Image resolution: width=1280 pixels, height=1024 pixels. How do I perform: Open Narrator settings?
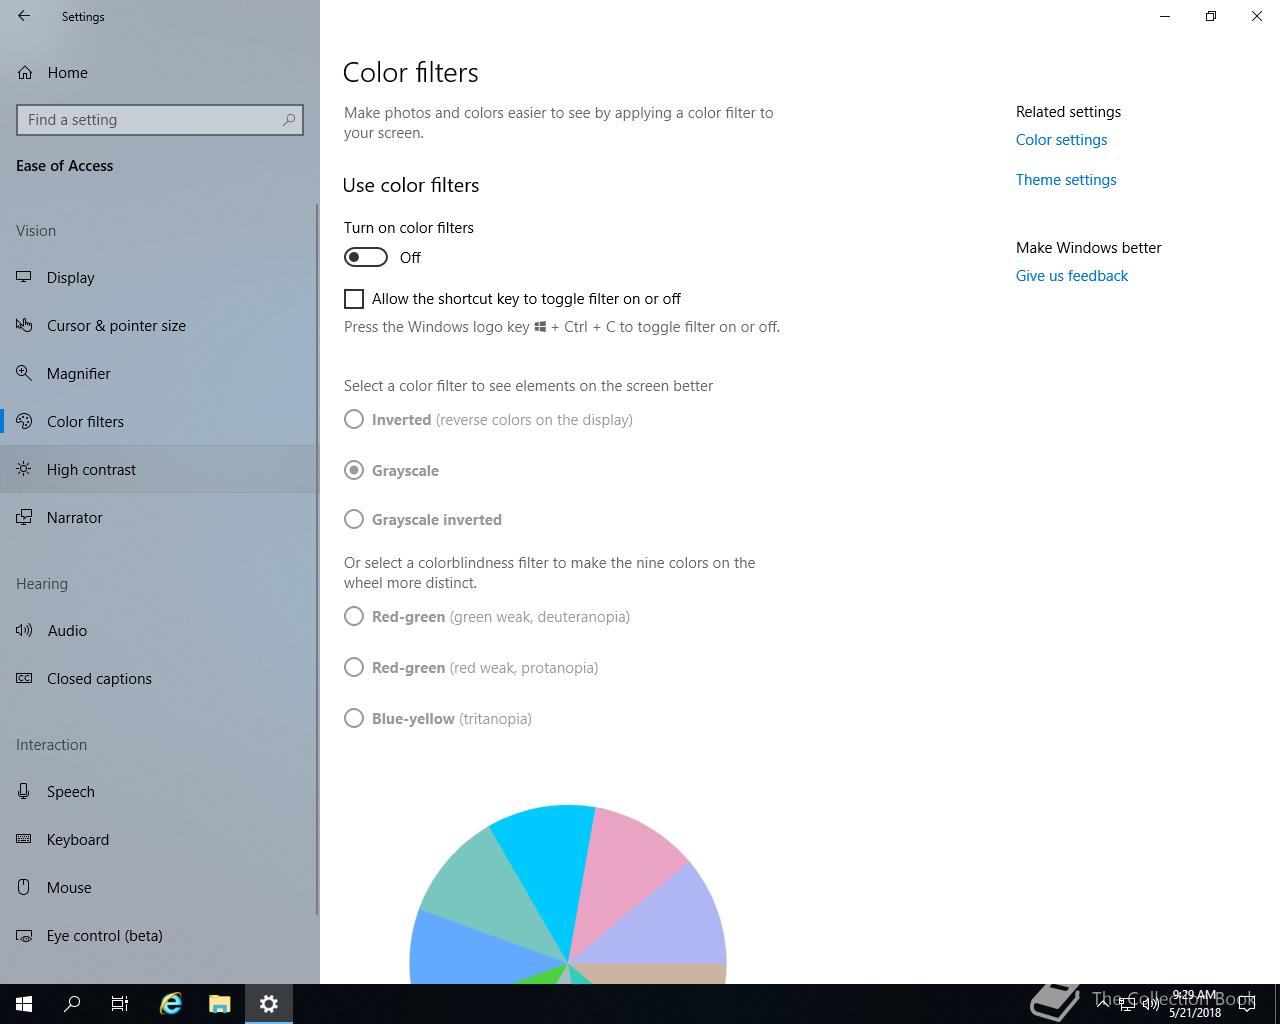[160, 517]
